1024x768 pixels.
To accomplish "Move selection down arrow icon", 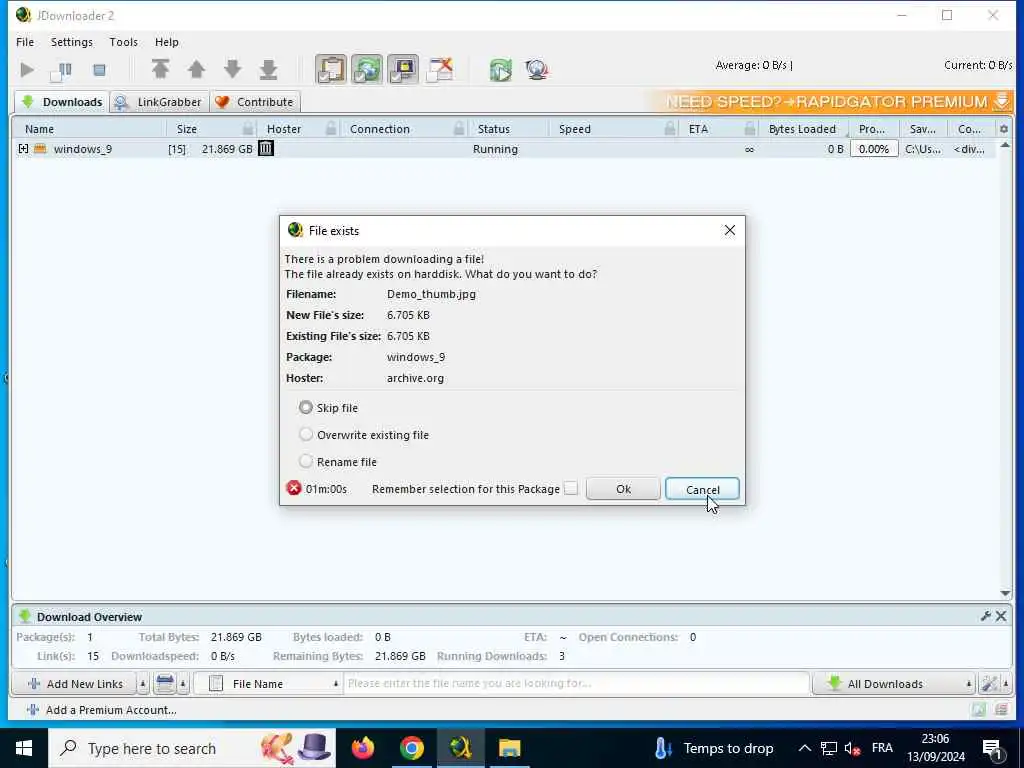I will [x=232, y=69].
